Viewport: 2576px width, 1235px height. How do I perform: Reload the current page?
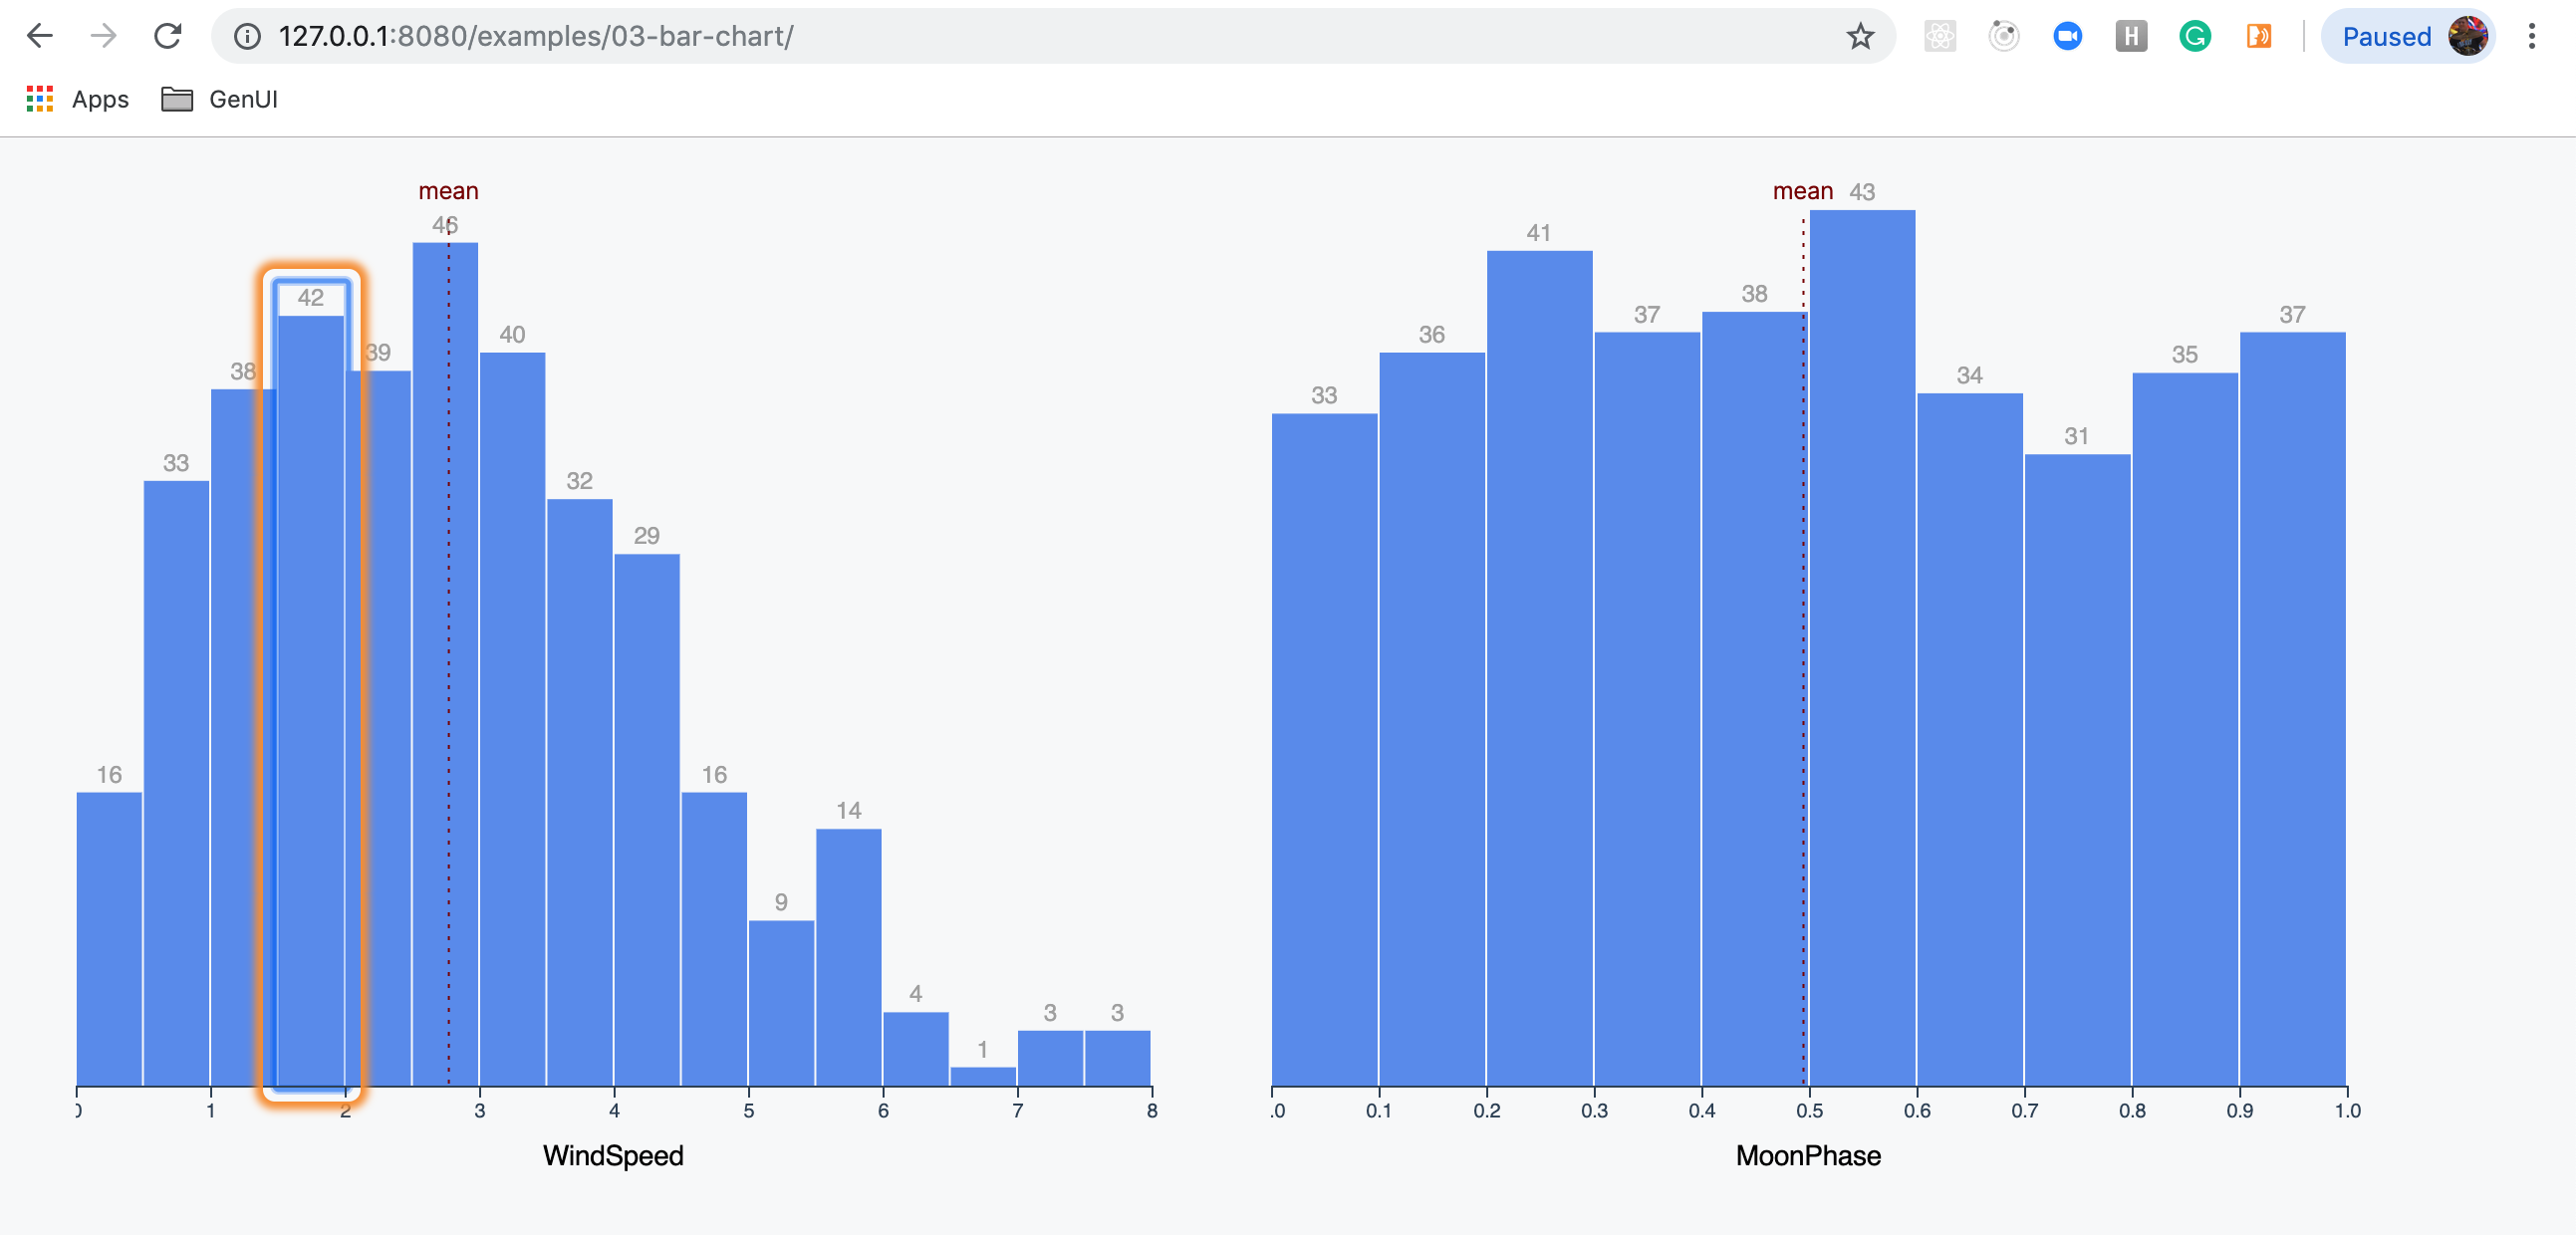(x=167, y=37)
